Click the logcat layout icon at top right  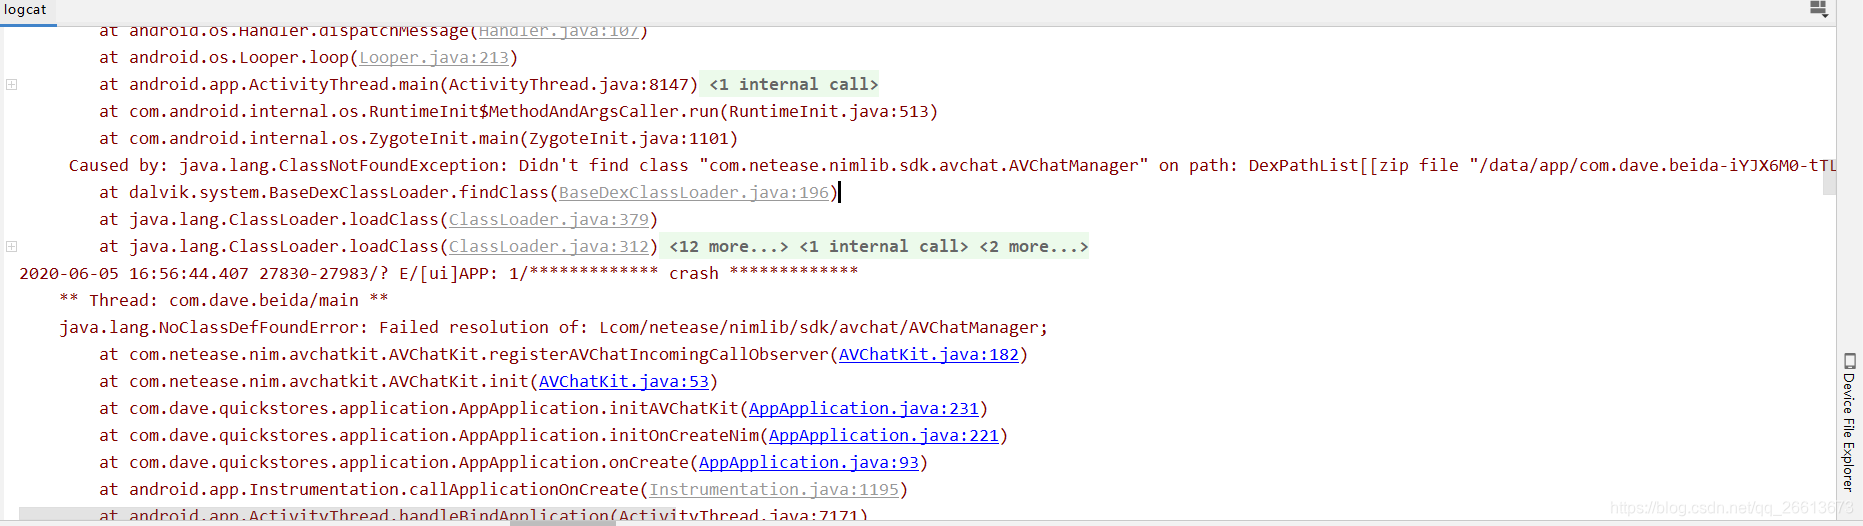pyautogui.click(x=1819, y=10)
